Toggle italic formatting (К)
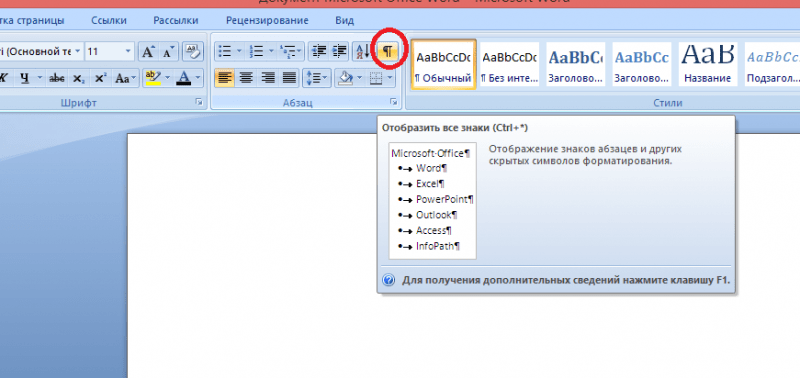Viewport: 800px width, 378px height. 4,78
